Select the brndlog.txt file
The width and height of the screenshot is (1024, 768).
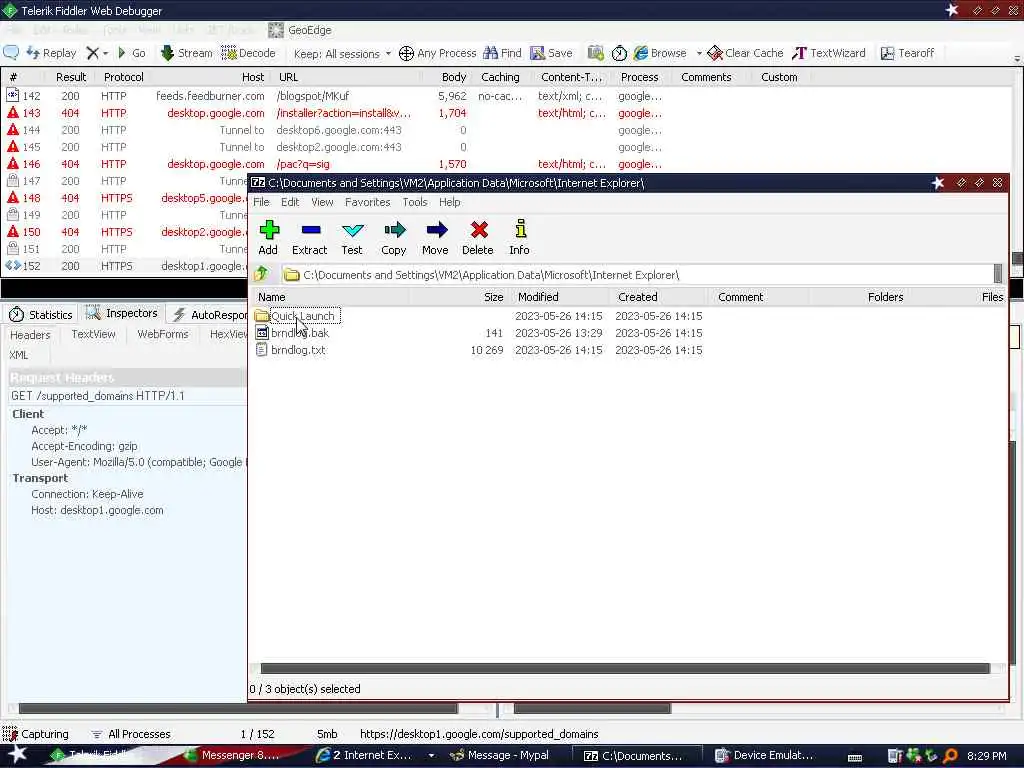point(298,350)
